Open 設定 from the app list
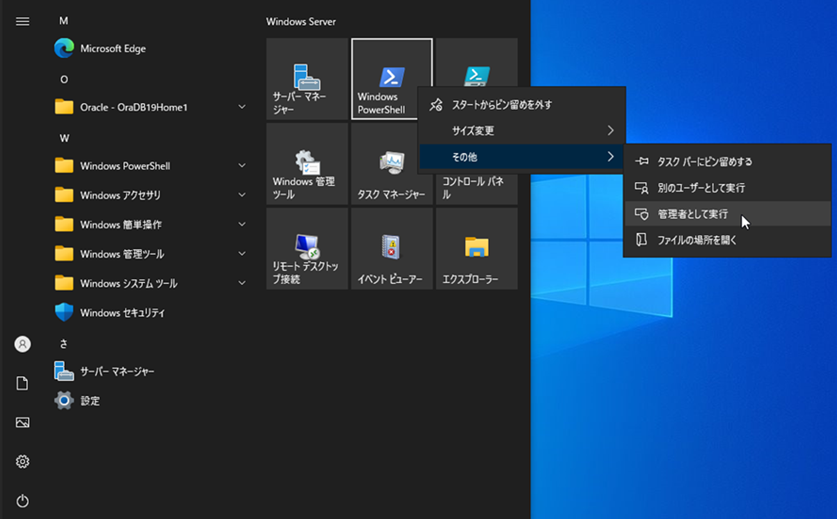The width and height of the screenshot is (837, 519). click(x=151, y=401)
